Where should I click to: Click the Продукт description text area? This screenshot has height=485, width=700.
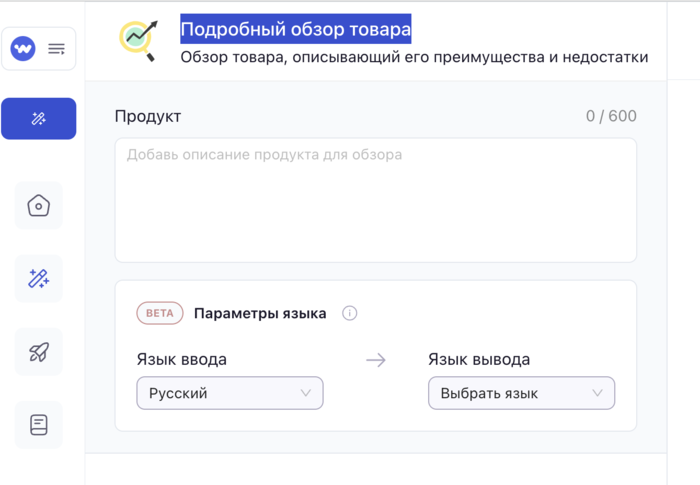click(375, 200)
